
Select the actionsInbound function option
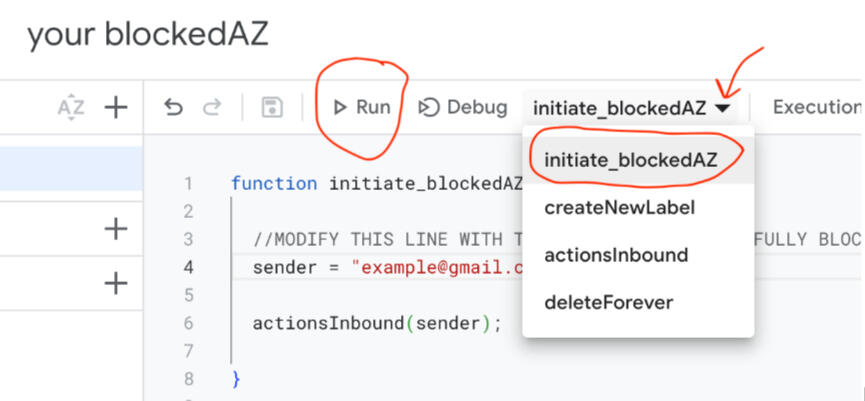616,255
